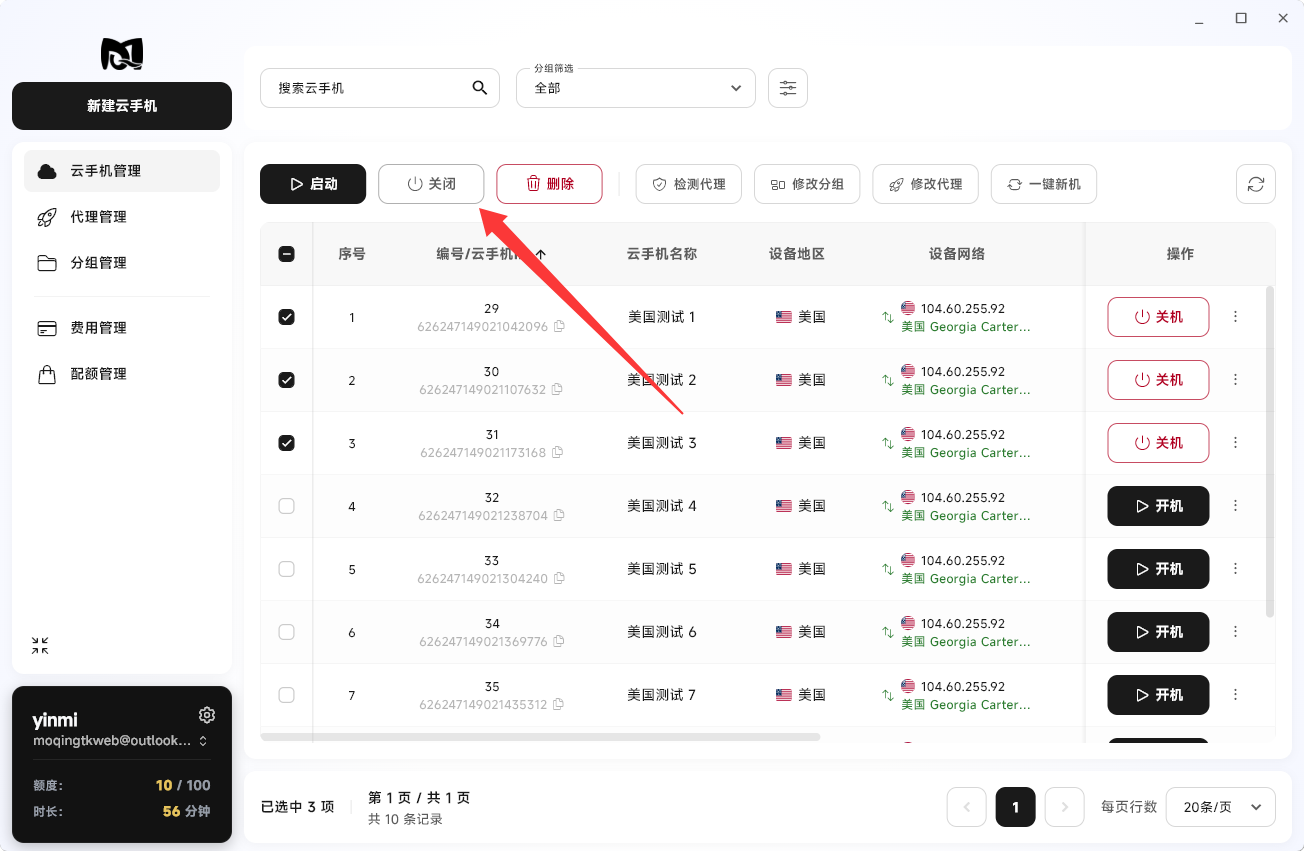Click network switch arrows for 美国测试 4
Viewport: 1304px width, 851px height.
click(887, 507)
